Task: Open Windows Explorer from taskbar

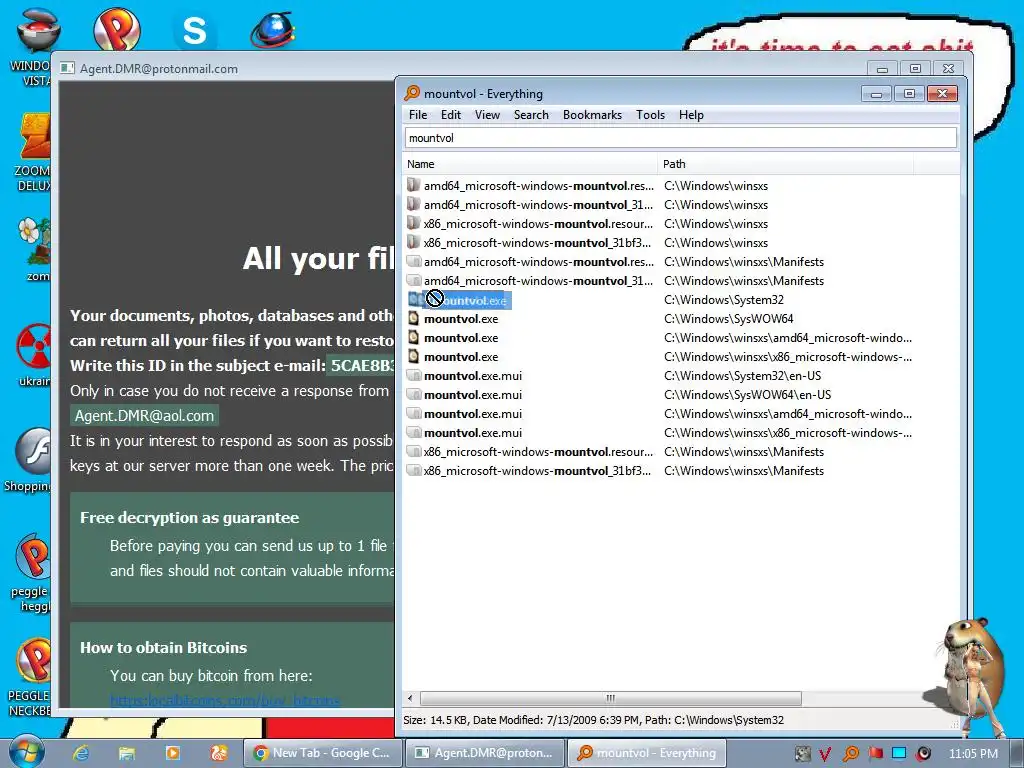Action: [127, 753]
